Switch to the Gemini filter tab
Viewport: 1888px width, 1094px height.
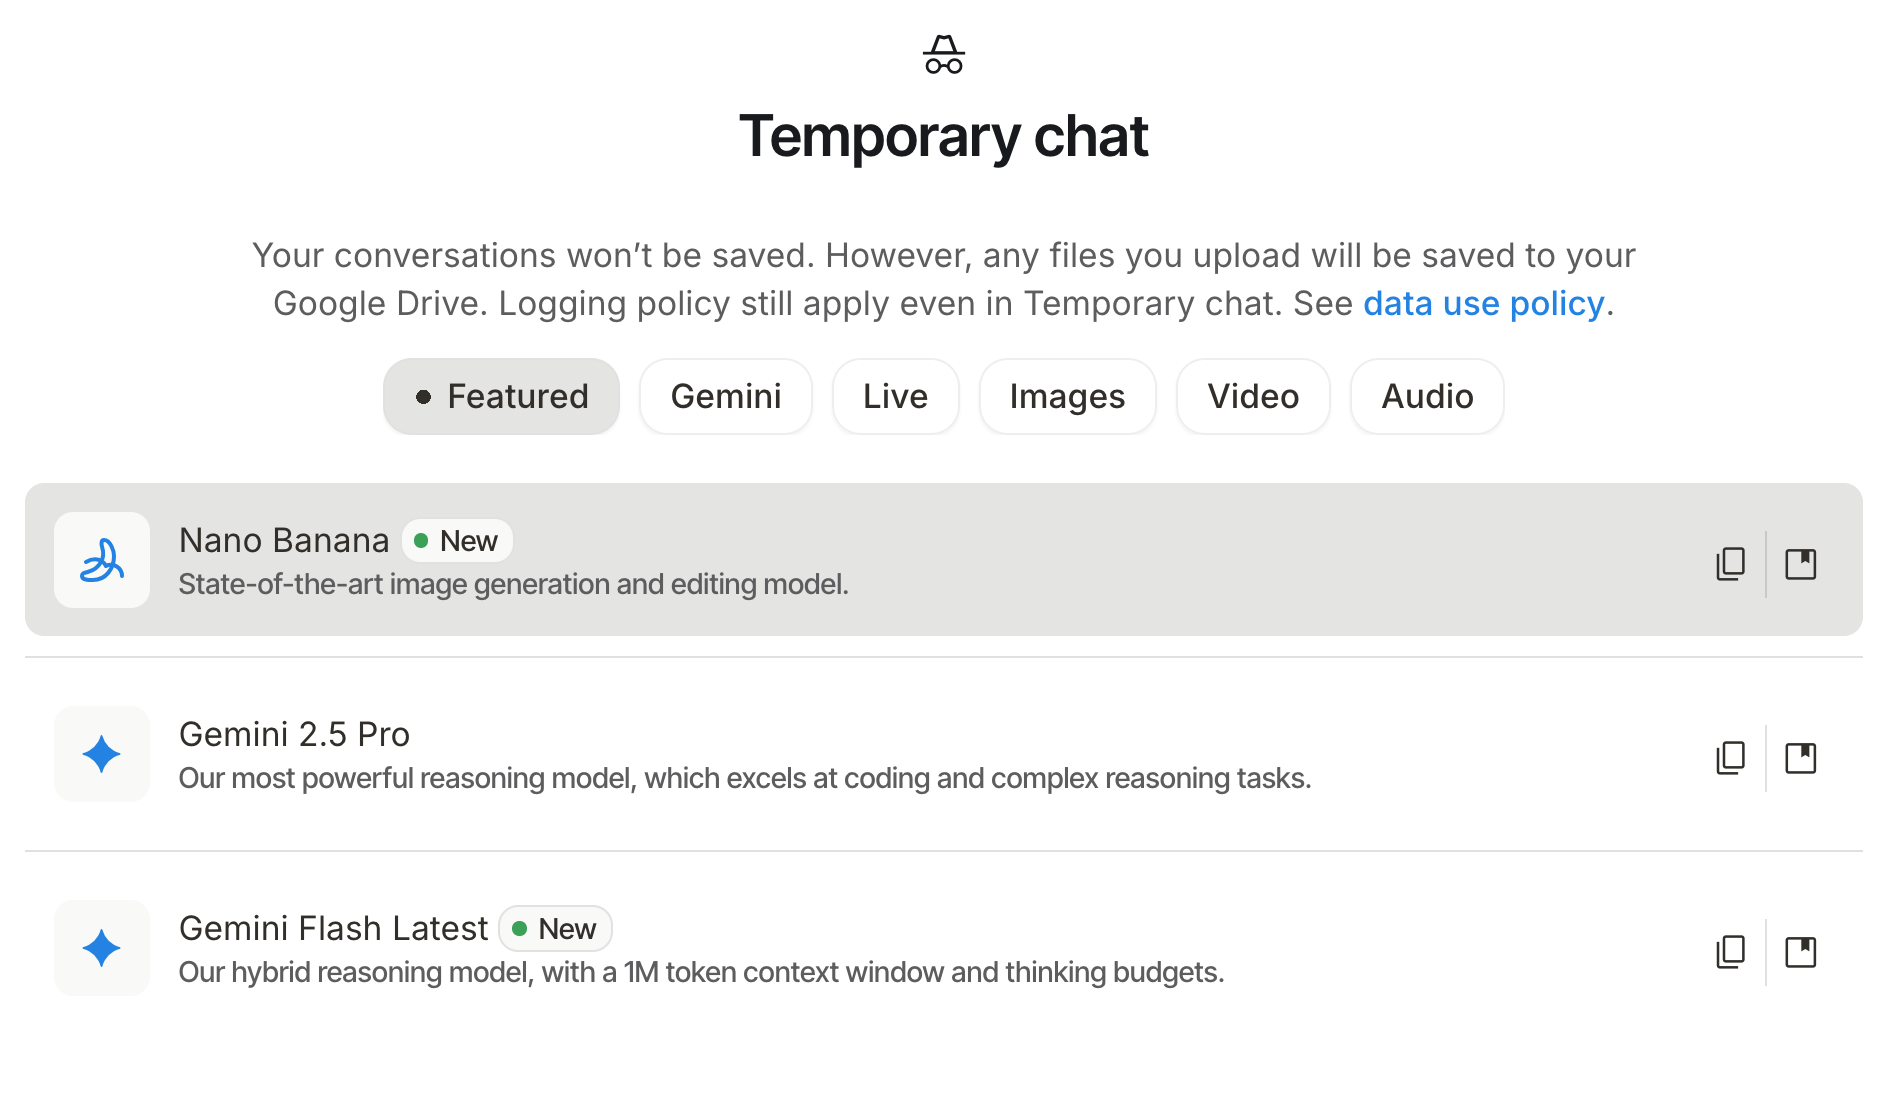(725, 397)
